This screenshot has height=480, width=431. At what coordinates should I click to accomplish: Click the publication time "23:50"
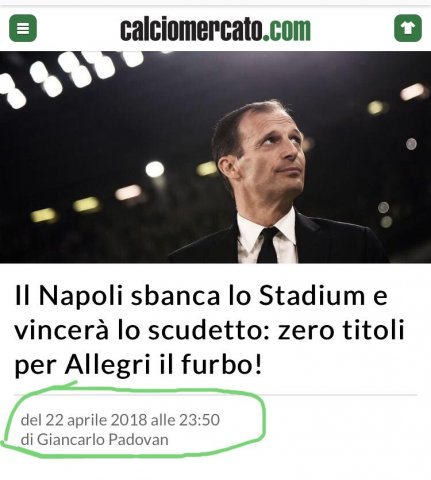coord(199,420)
